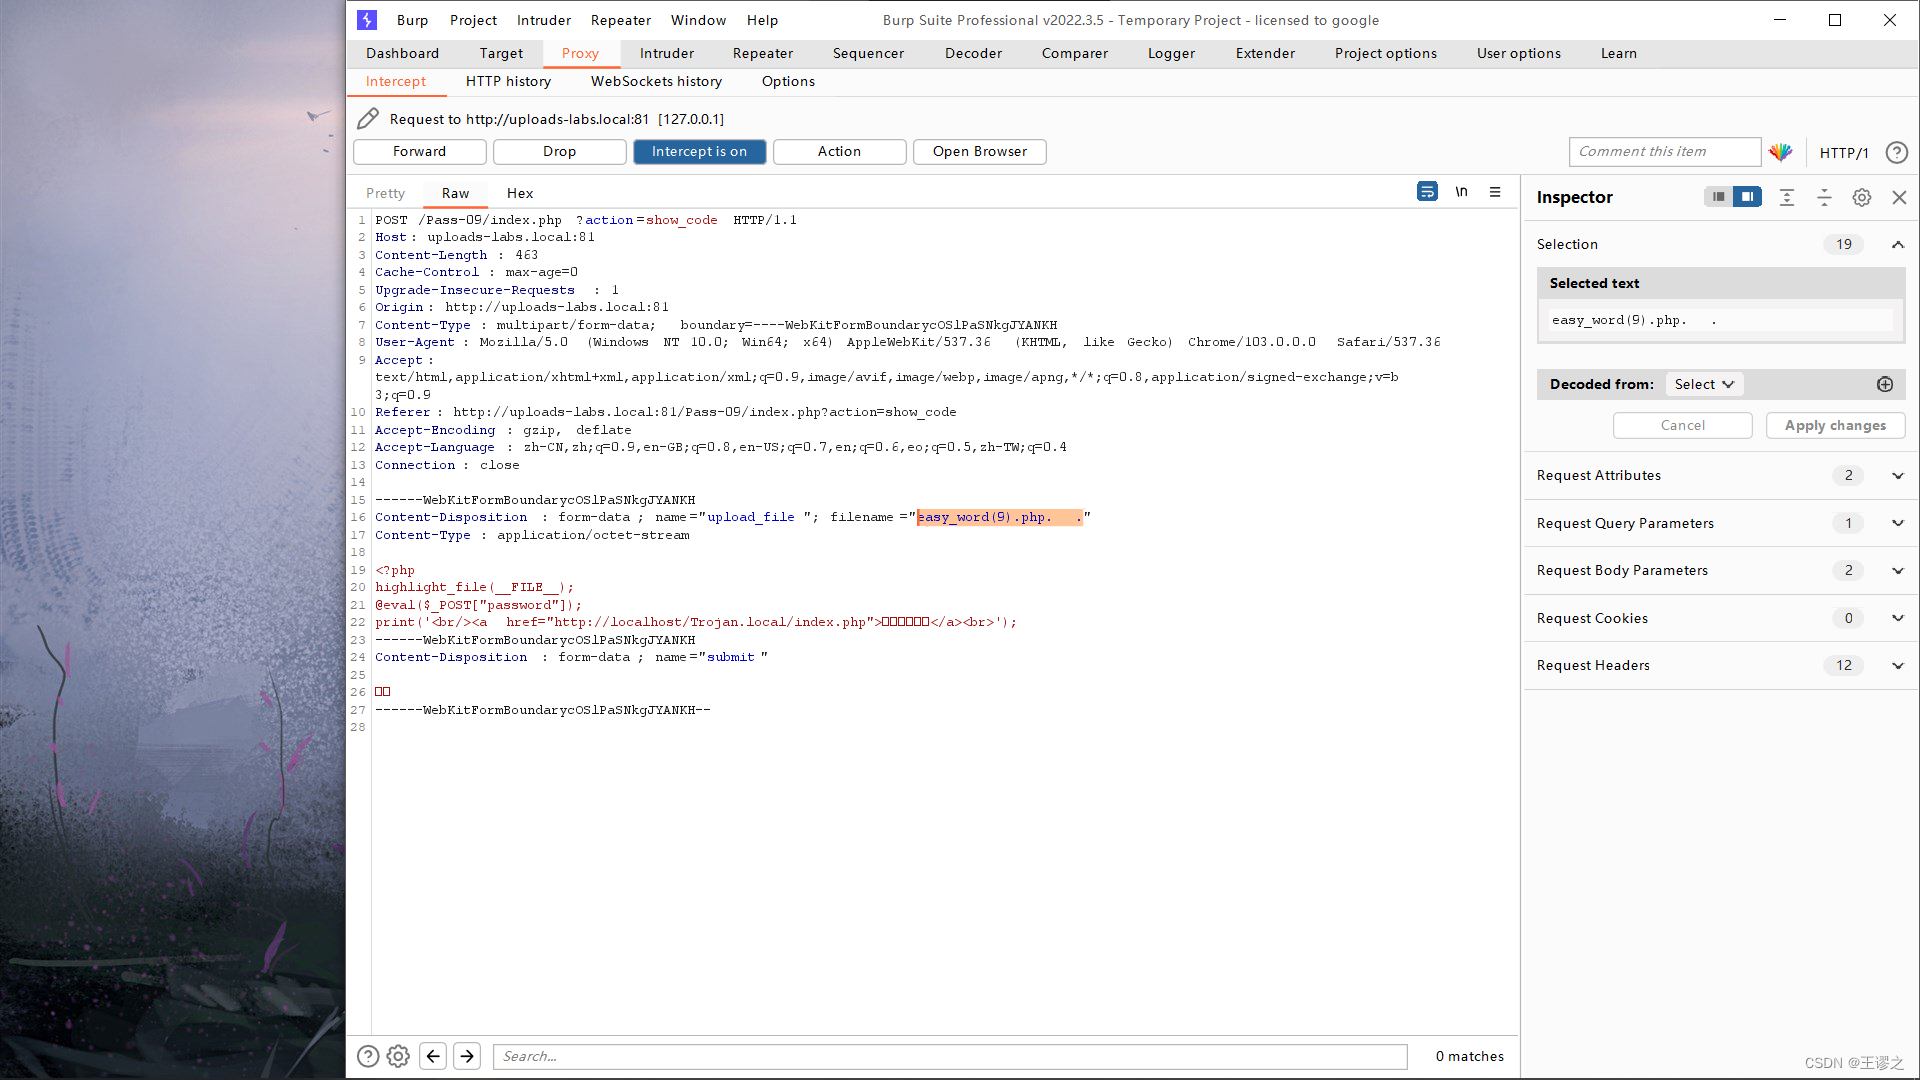This screenshot has height=1080, width=1920.
Task: Switch to the Comparer tab
Action: coord(1075,53)
